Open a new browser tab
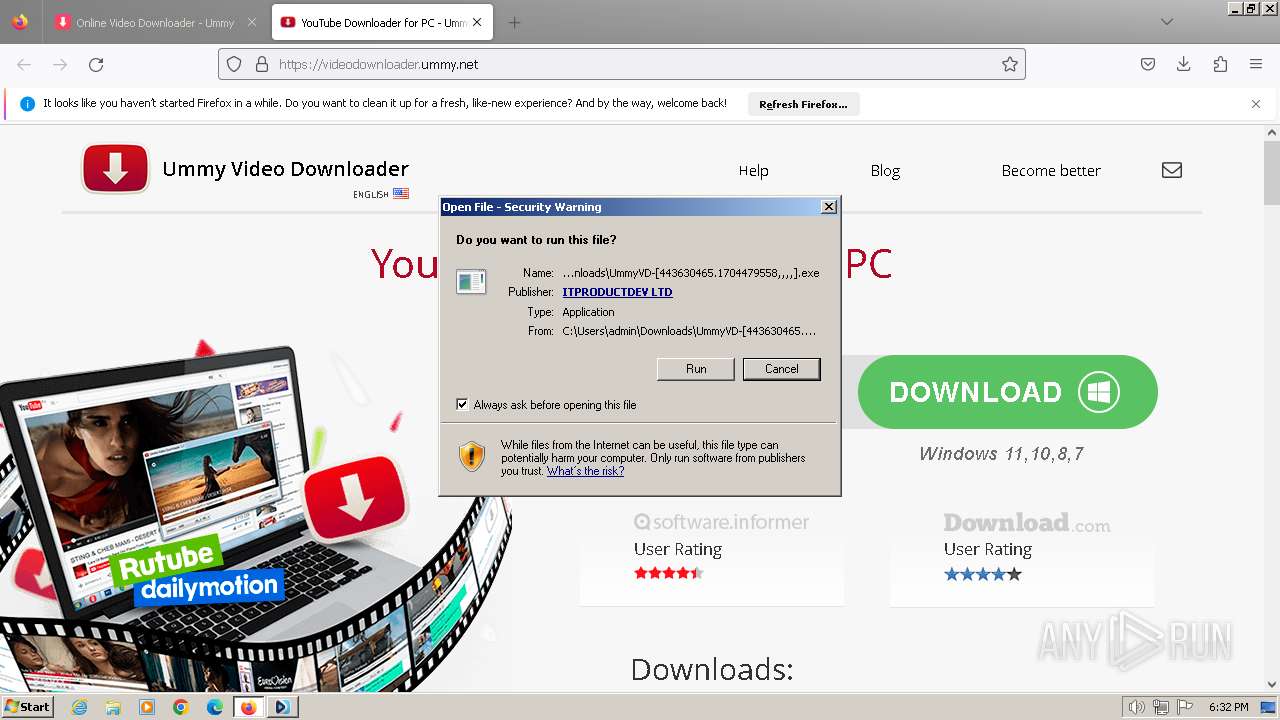 tap(514, 23)
